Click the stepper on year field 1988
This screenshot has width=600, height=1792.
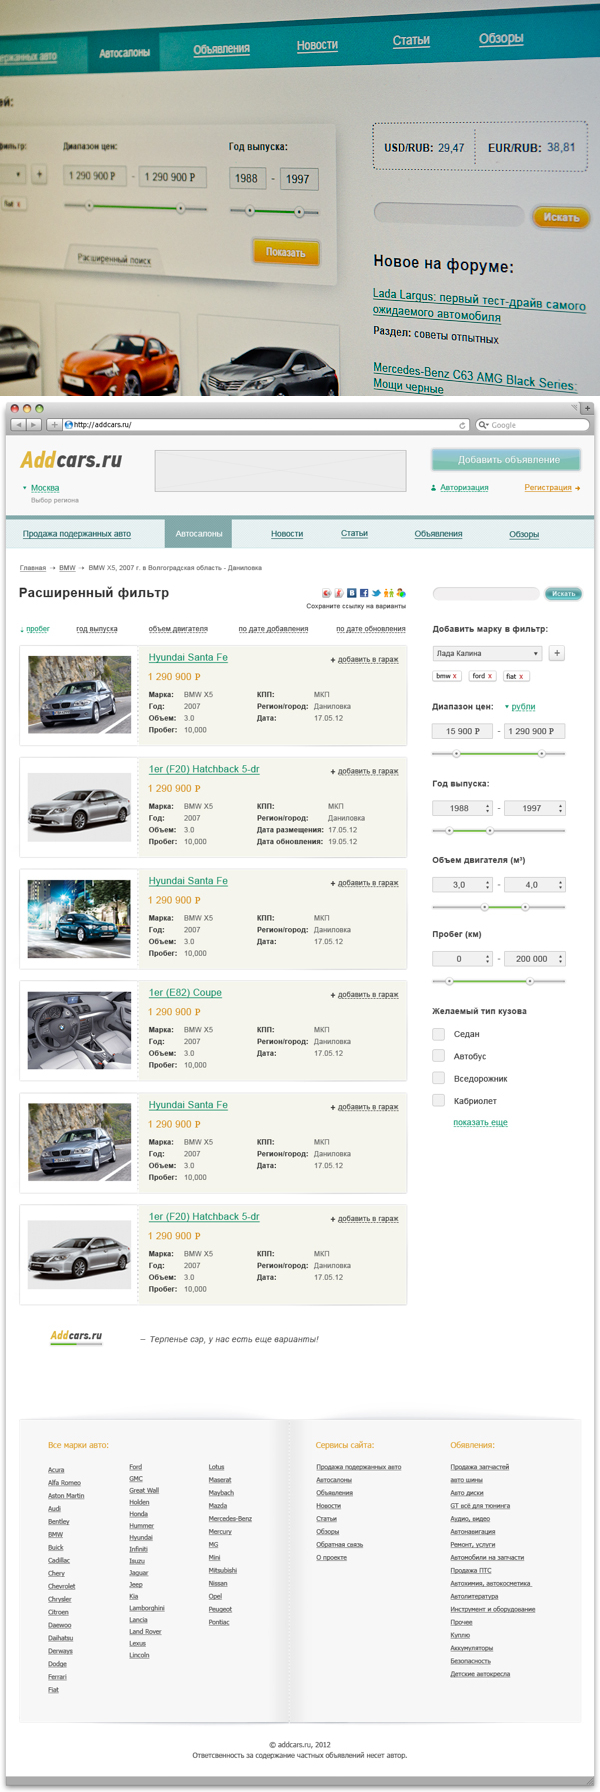tap(488, 808)
